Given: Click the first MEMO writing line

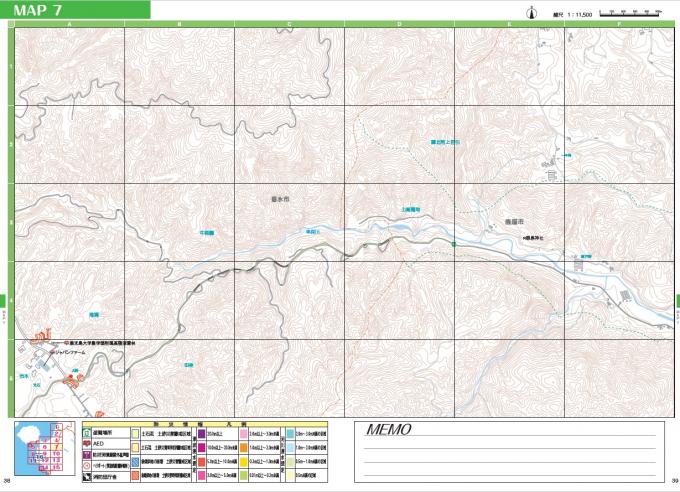Looking at the screenshot, I should 510,436.
